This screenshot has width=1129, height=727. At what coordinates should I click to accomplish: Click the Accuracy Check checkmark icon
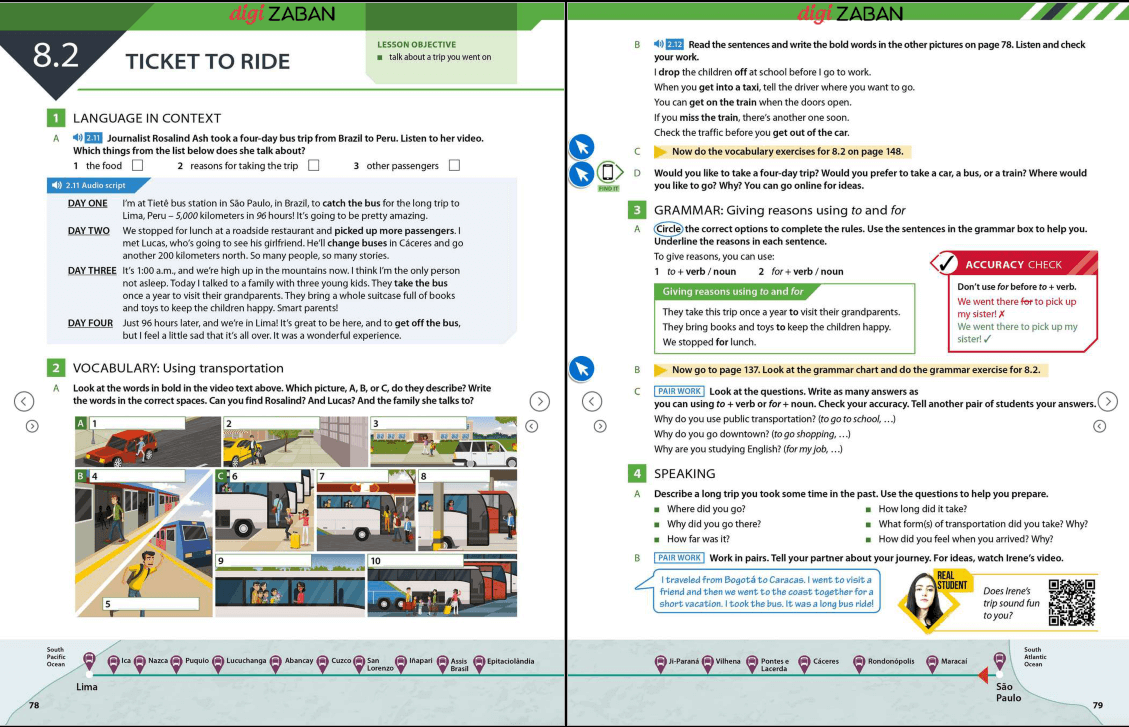click(x=943, y=264)
